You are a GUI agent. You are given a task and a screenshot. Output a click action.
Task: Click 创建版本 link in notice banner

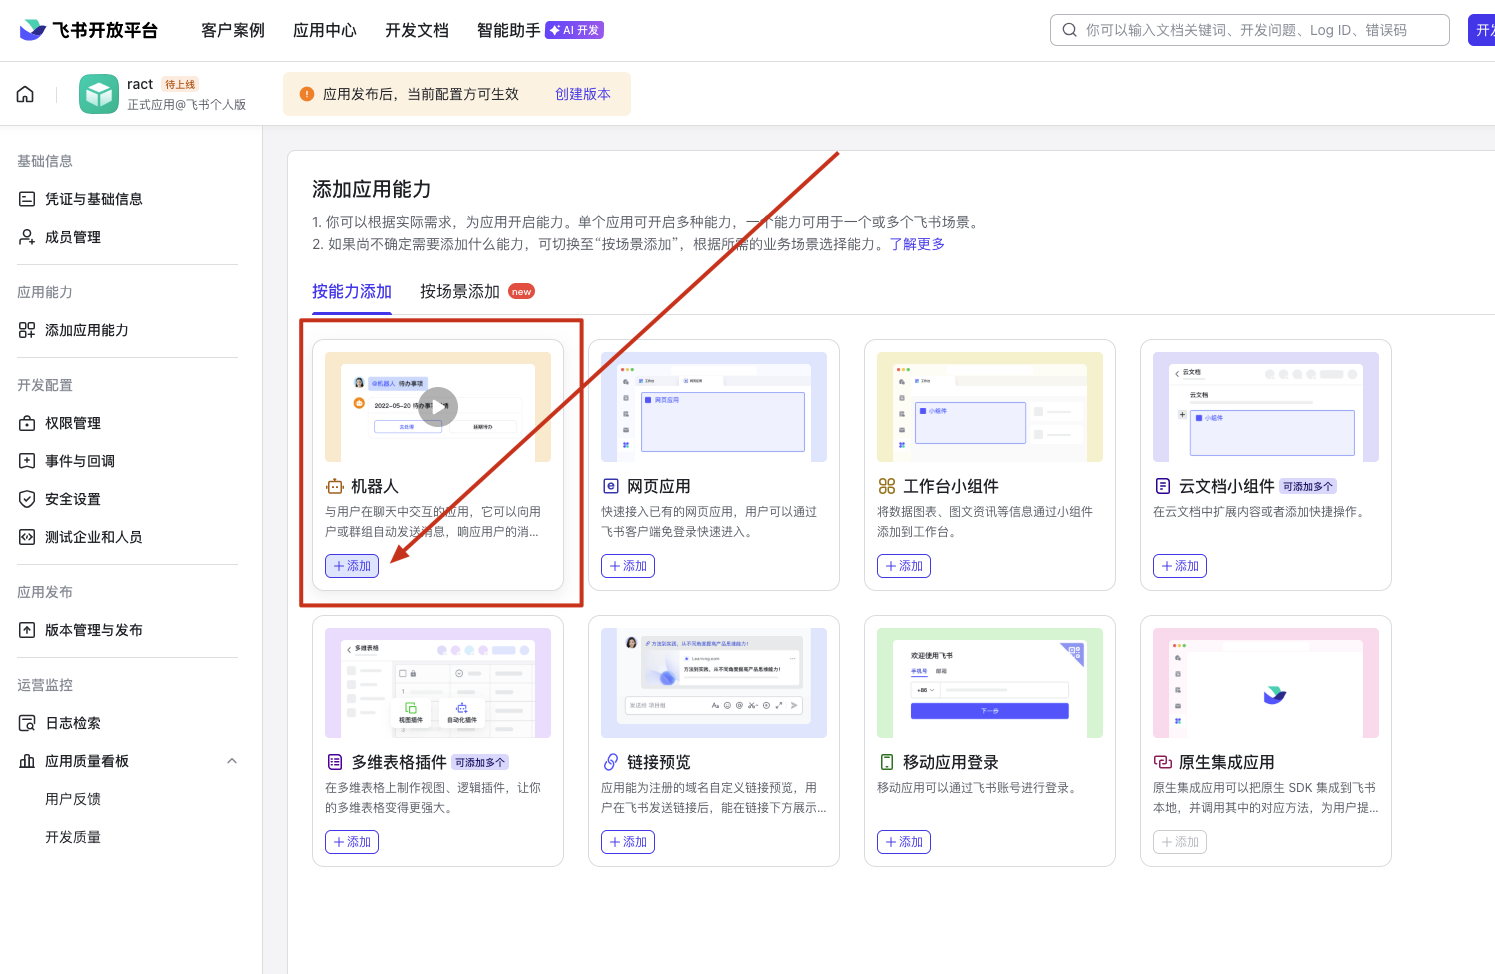click(x=583, y=94)
